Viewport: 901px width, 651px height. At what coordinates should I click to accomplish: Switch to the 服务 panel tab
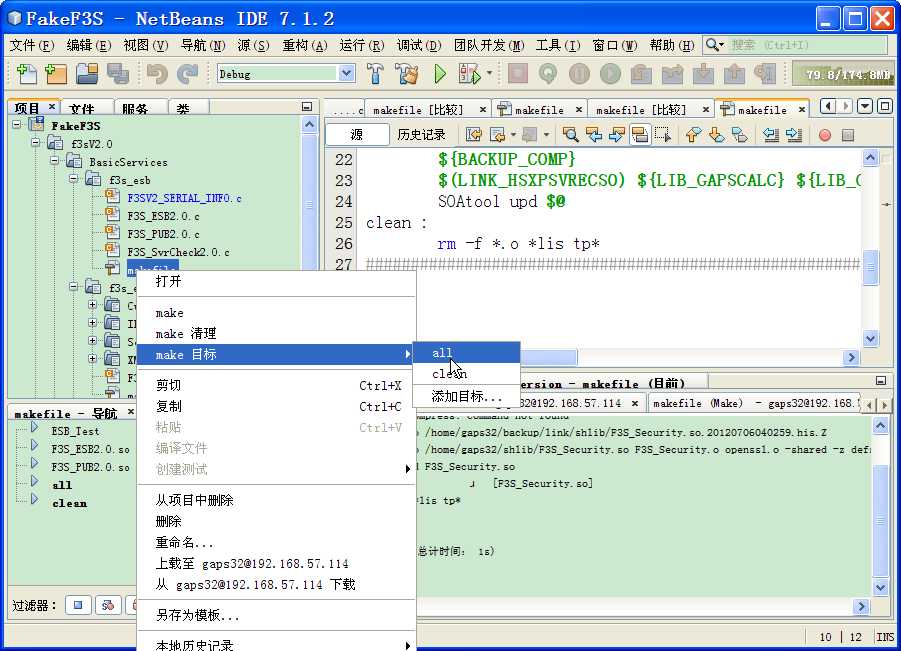point(135,108)
